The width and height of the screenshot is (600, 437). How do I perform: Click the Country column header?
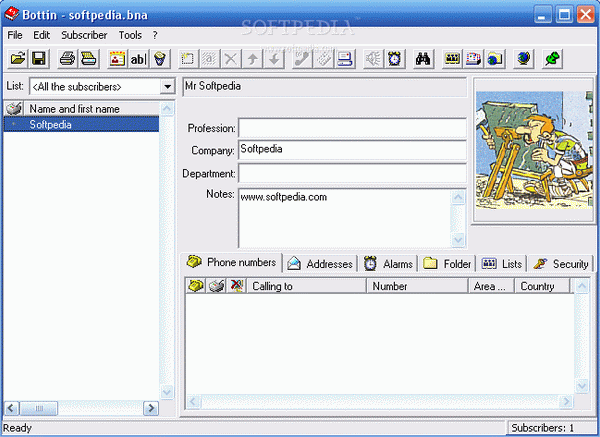point(543,286)
